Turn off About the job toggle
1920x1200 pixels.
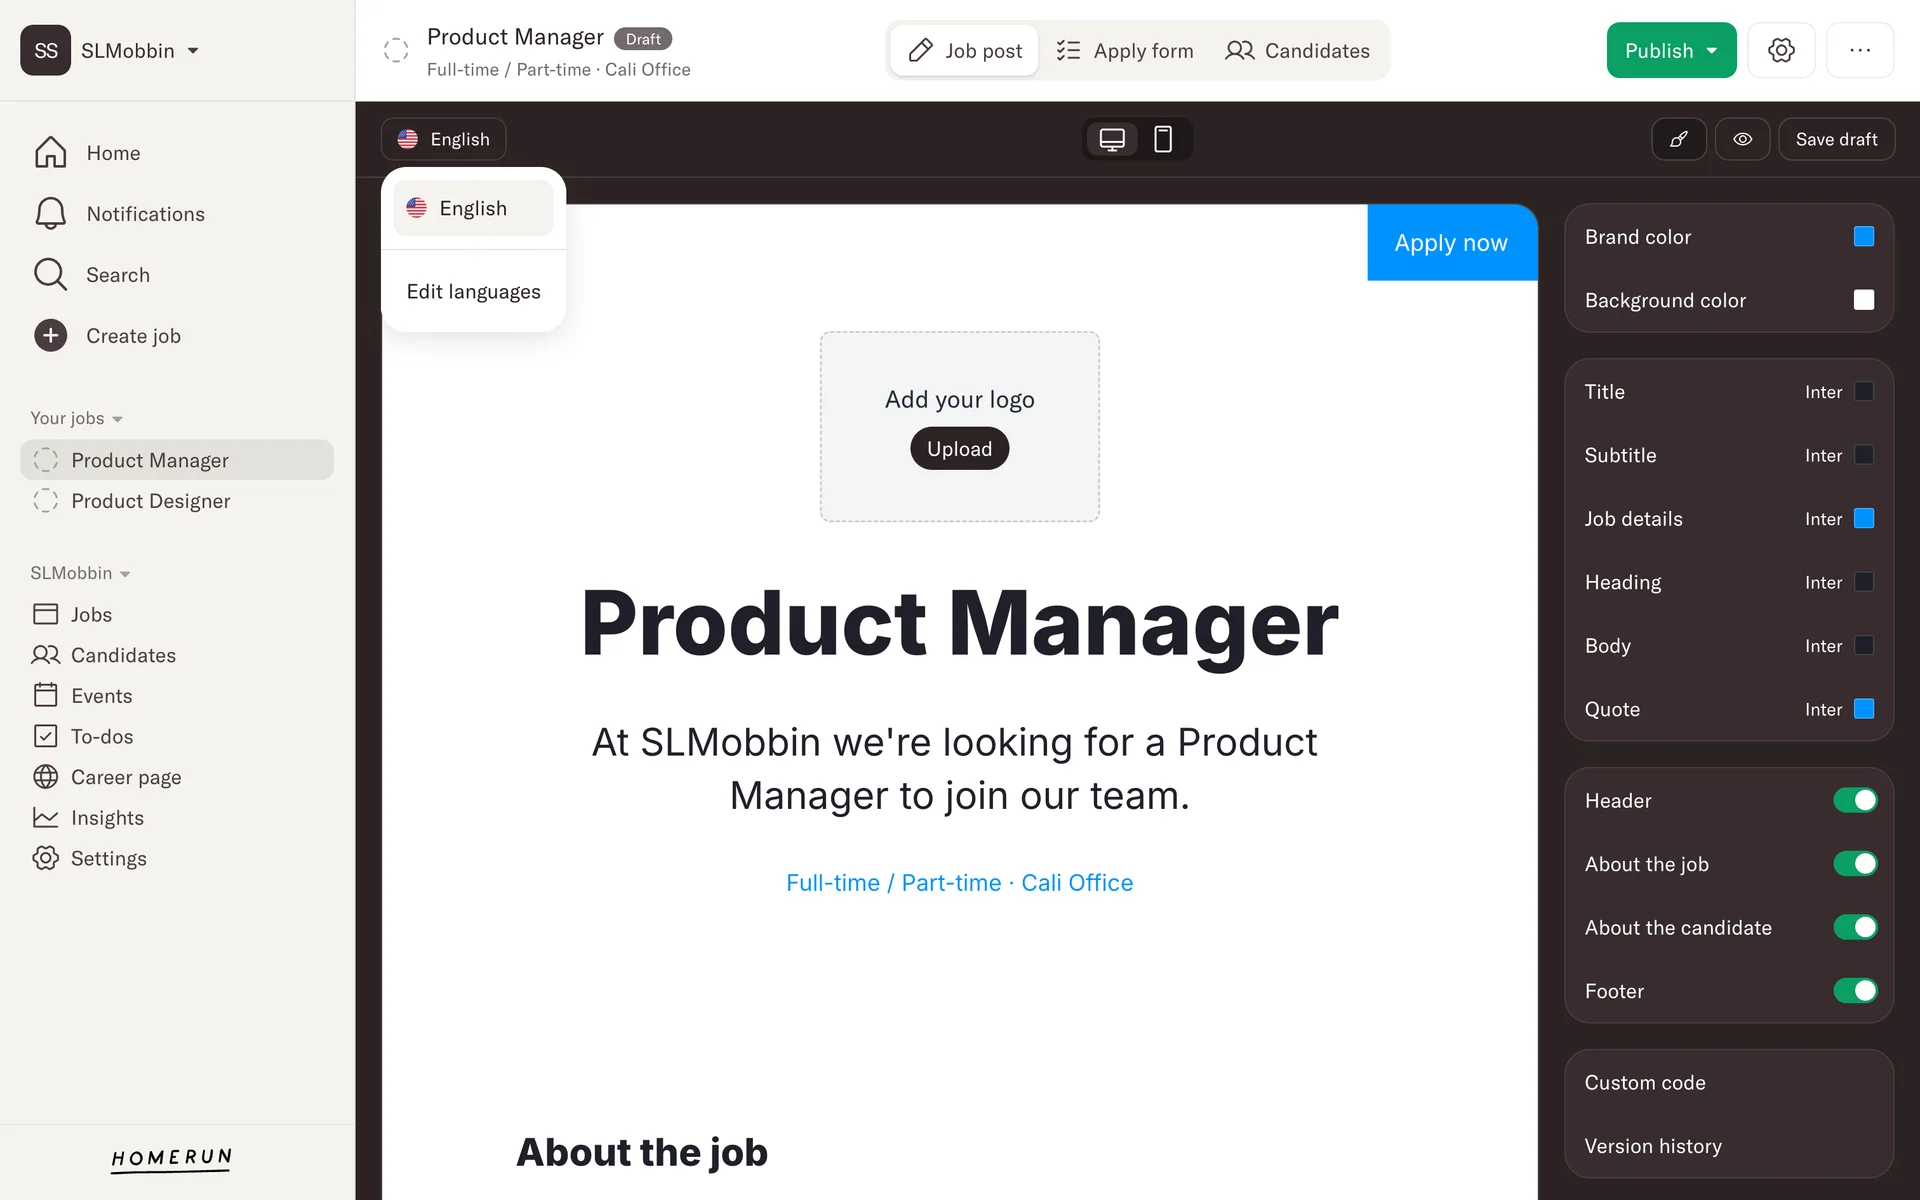click(x=1855, y=864)
